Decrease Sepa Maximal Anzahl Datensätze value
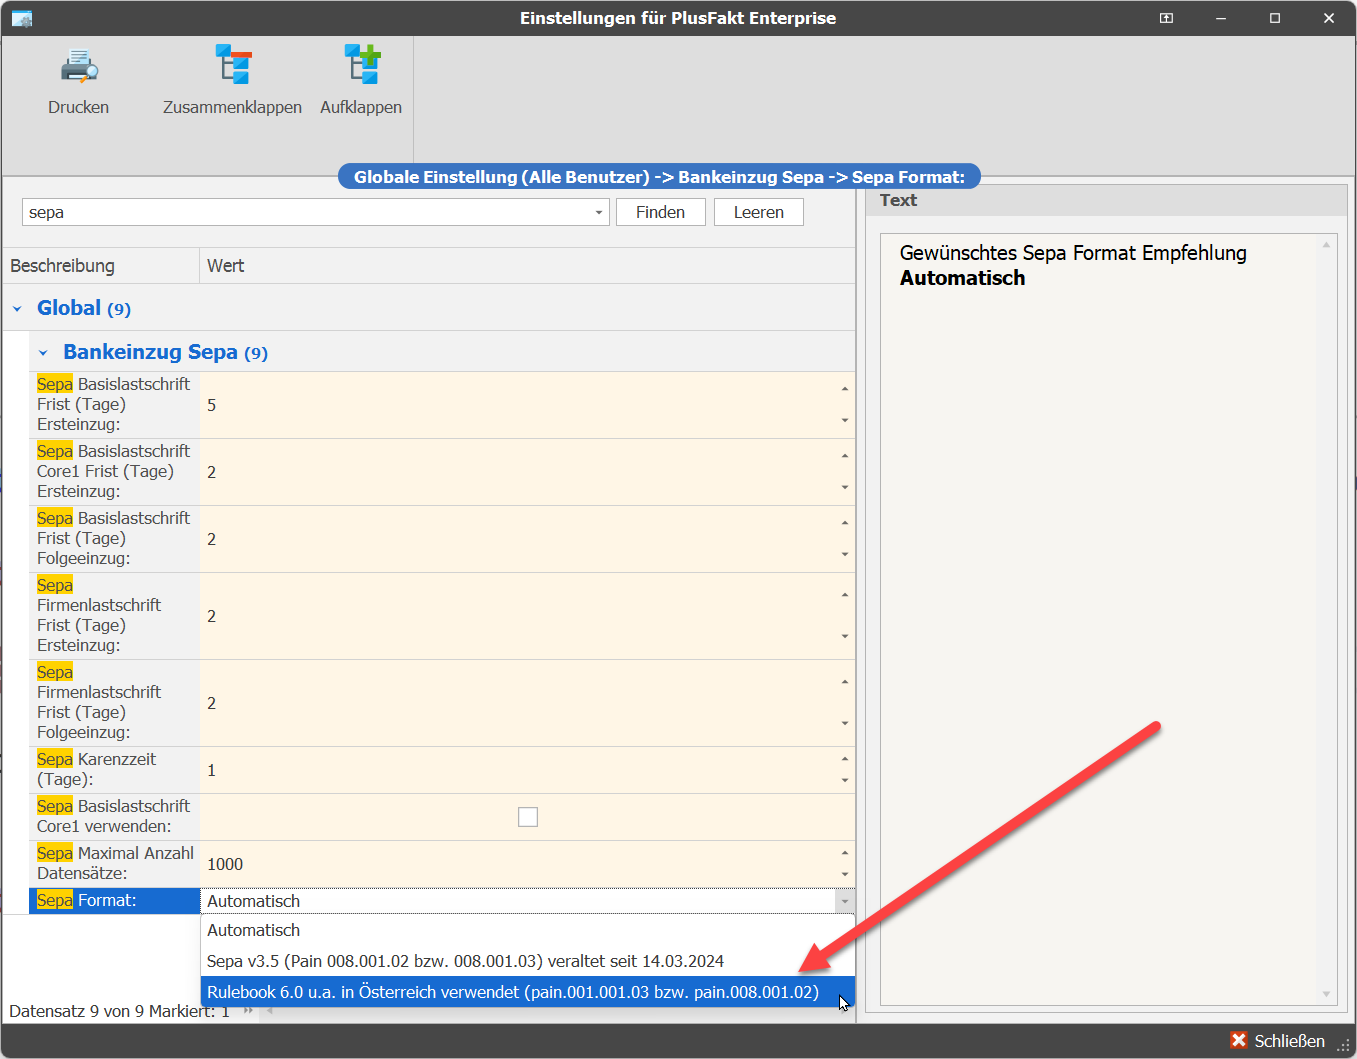 point(845,875)
